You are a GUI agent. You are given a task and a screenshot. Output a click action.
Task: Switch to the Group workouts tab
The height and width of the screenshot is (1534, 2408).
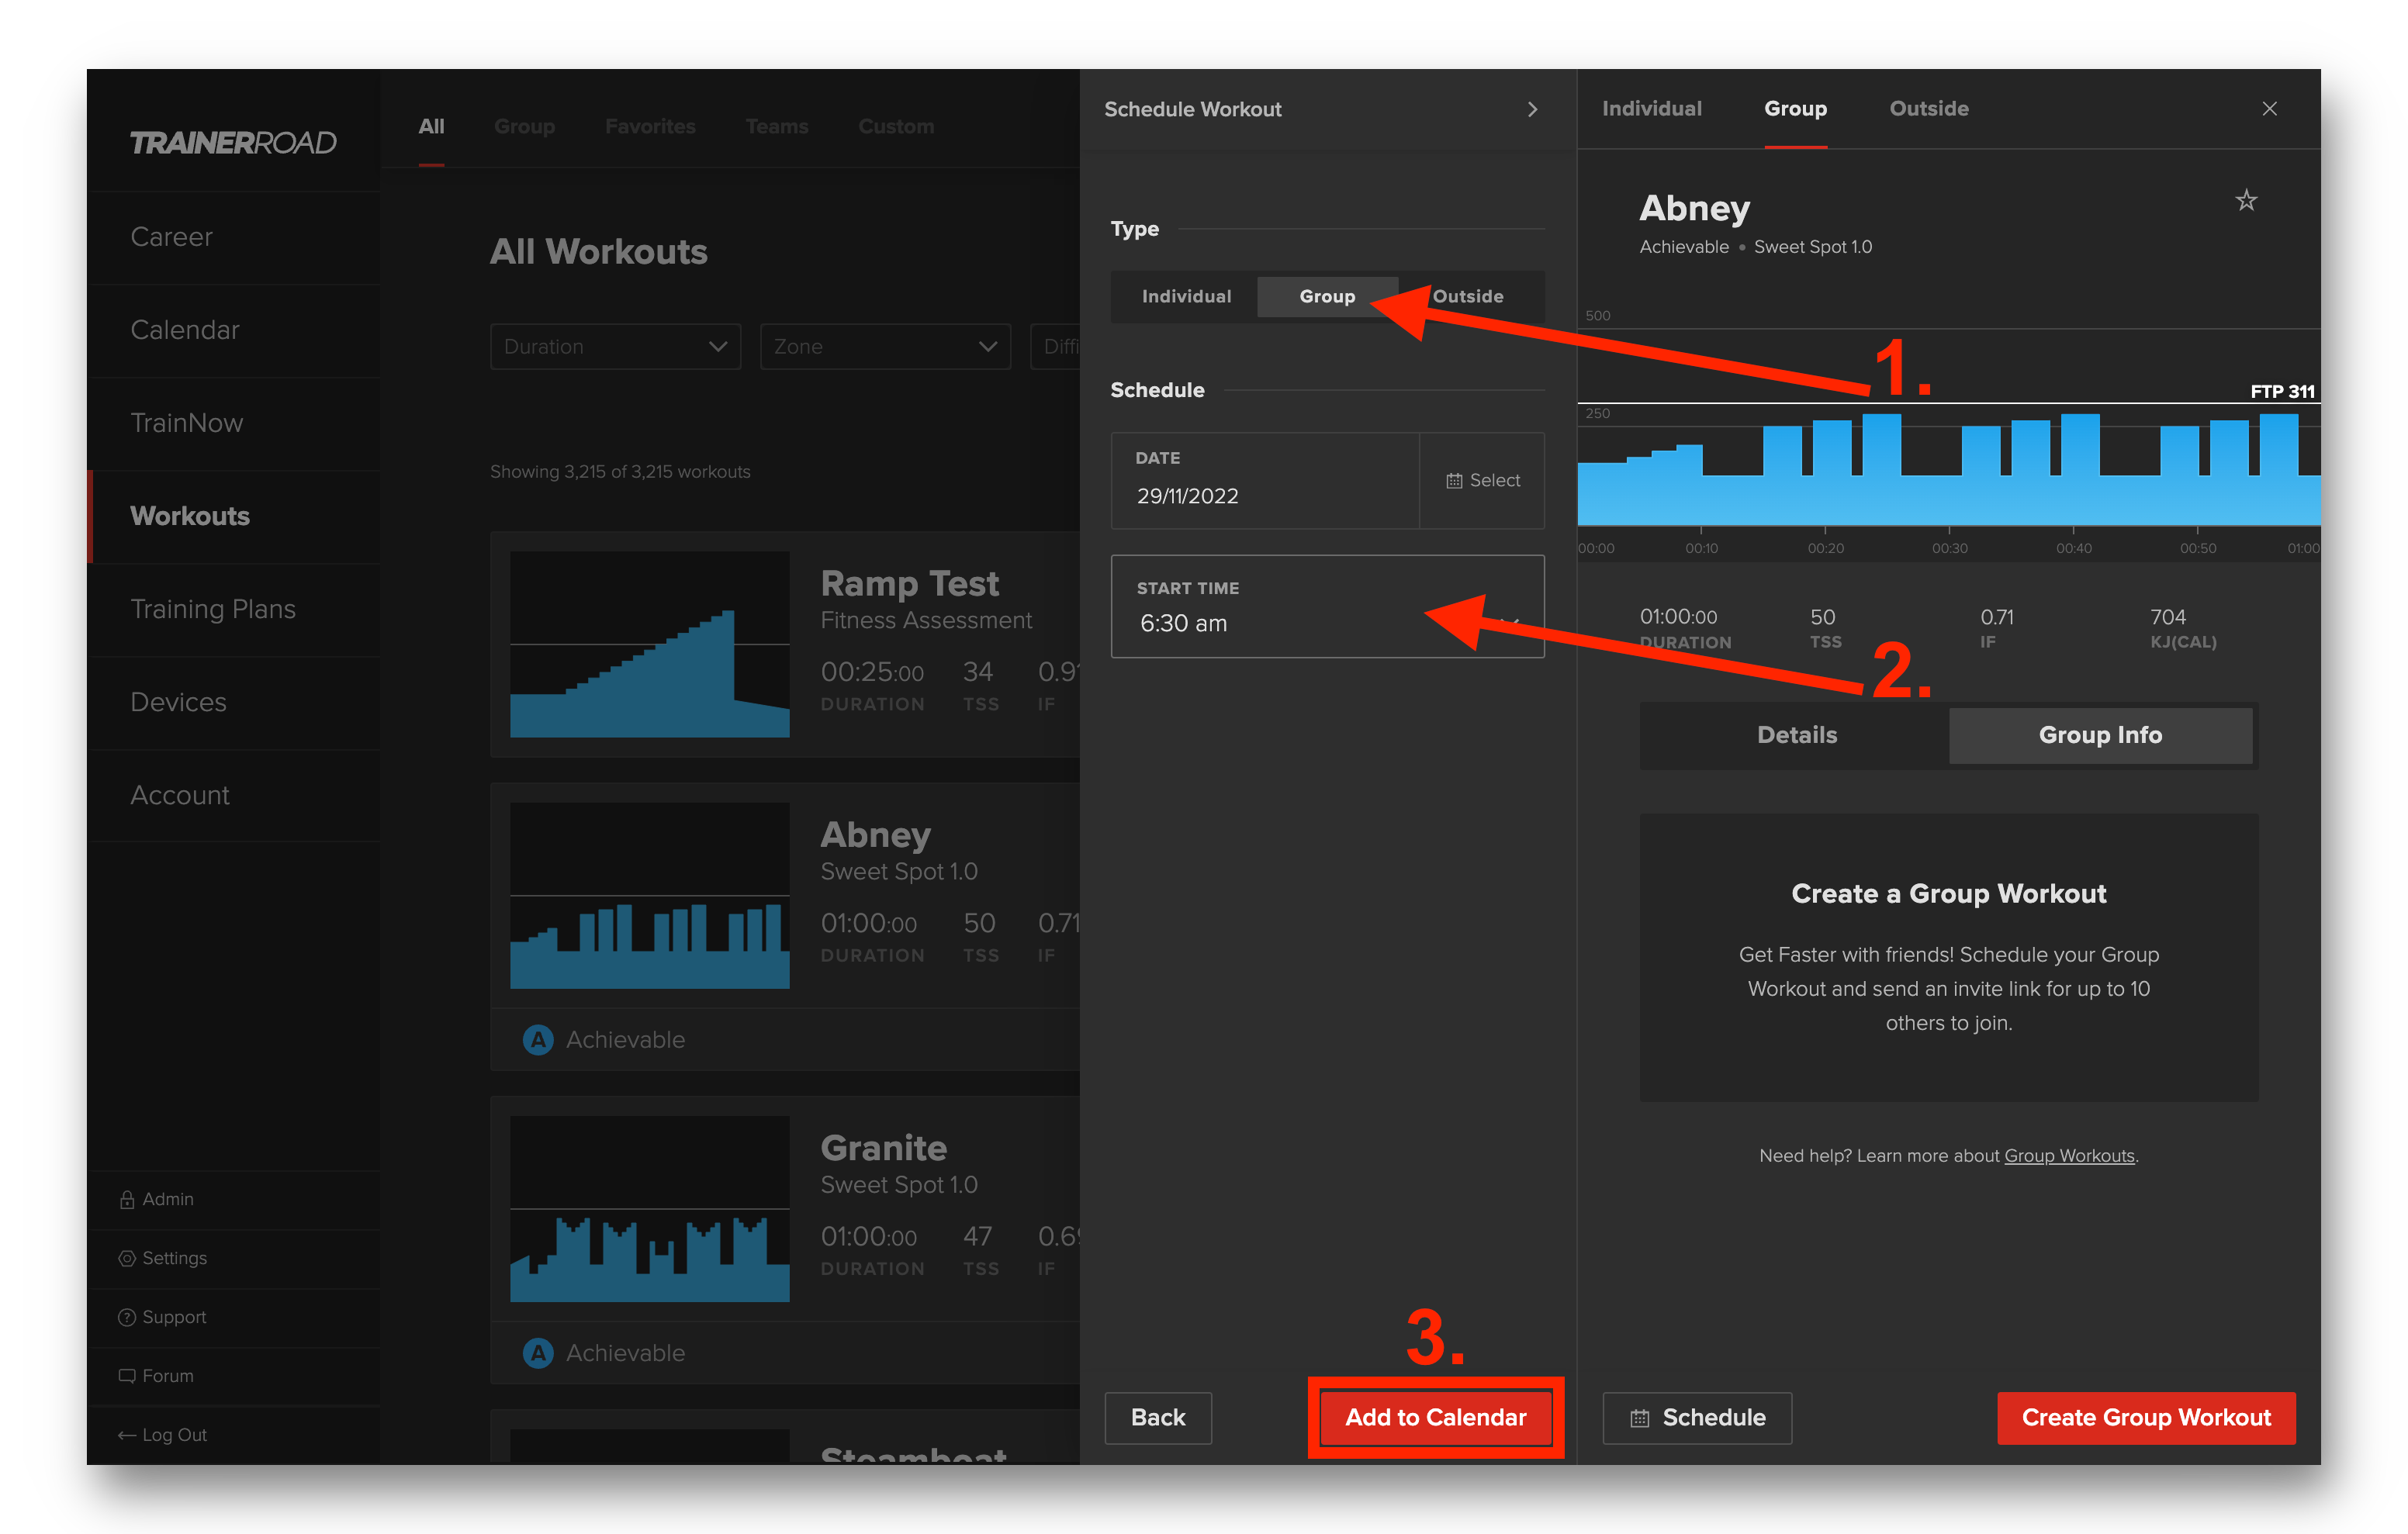[x=524, y=127]
